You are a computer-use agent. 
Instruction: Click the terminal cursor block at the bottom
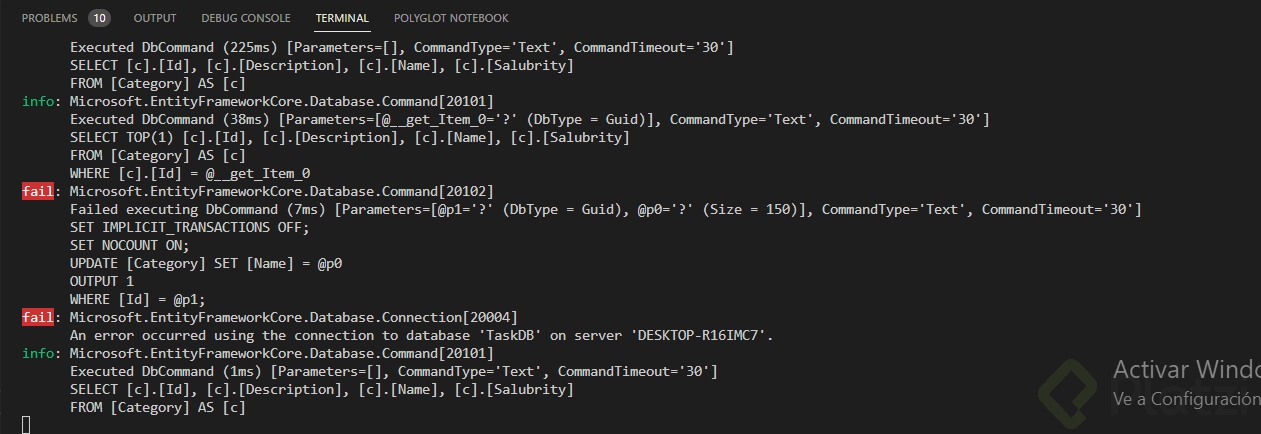click(26, 425)
